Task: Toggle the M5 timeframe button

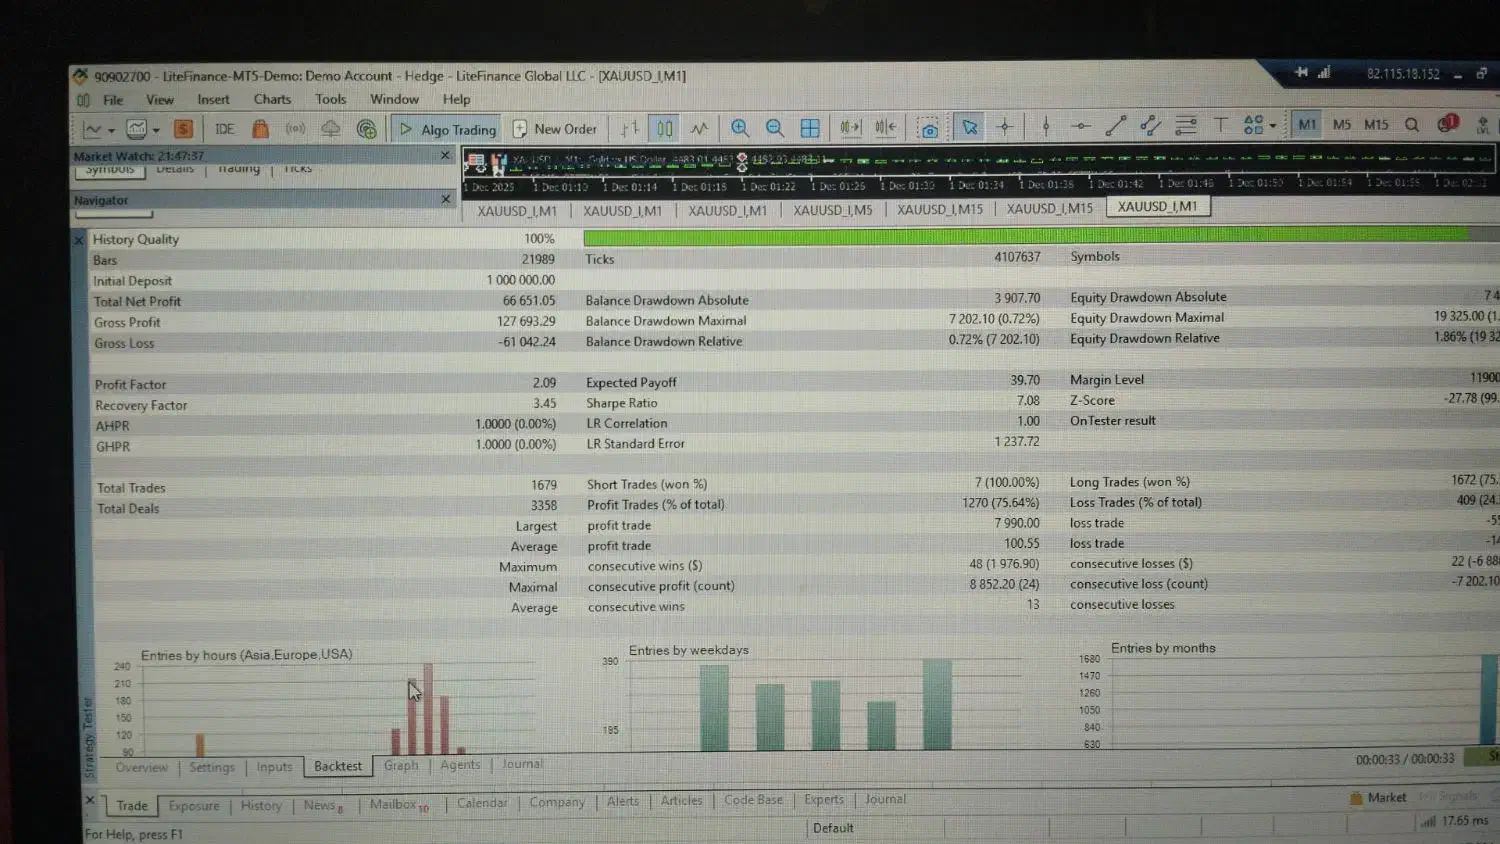Action: (x=1342, y=125)
